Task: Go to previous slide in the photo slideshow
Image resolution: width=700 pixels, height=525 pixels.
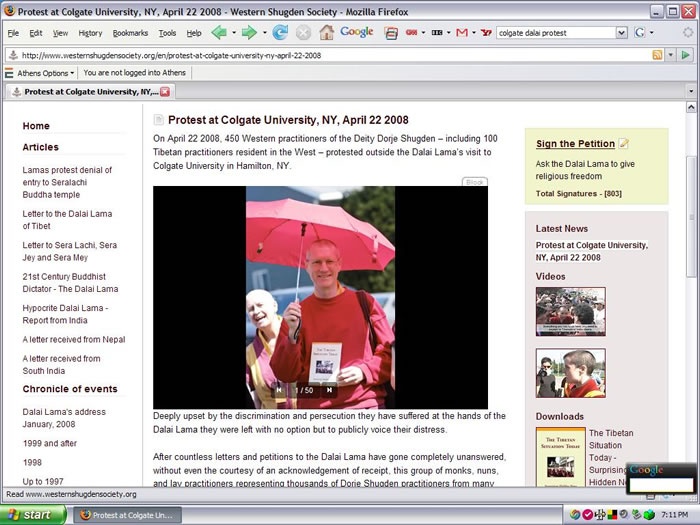Action: click(279, 390)
